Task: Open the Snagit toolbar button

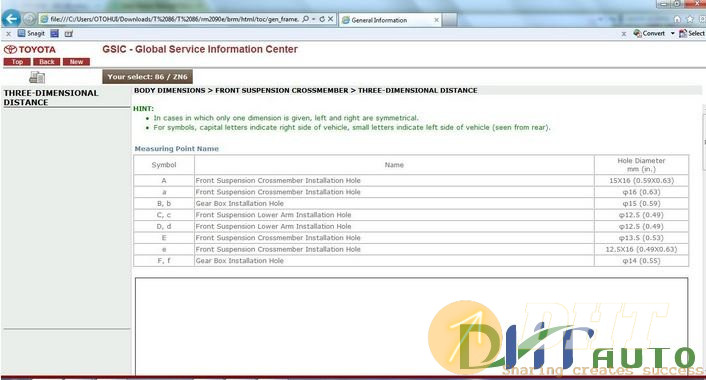Action: (x=31, y=33)
